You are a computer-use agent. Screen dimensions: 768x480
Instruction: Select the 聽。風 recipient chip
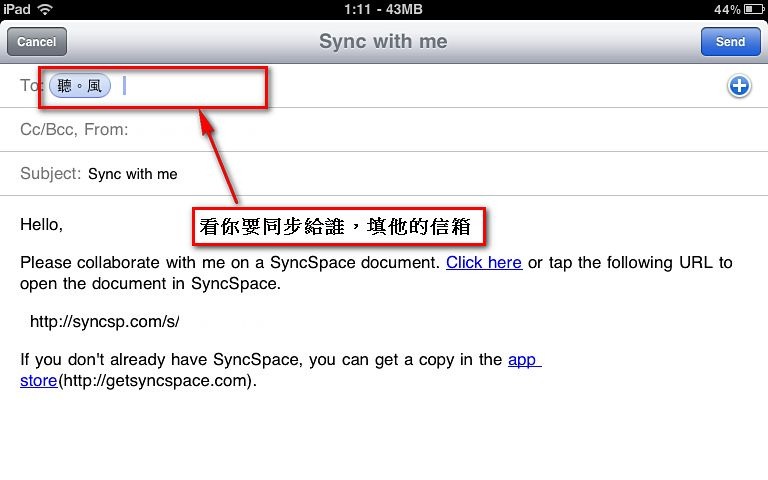[x=80, y=86]
